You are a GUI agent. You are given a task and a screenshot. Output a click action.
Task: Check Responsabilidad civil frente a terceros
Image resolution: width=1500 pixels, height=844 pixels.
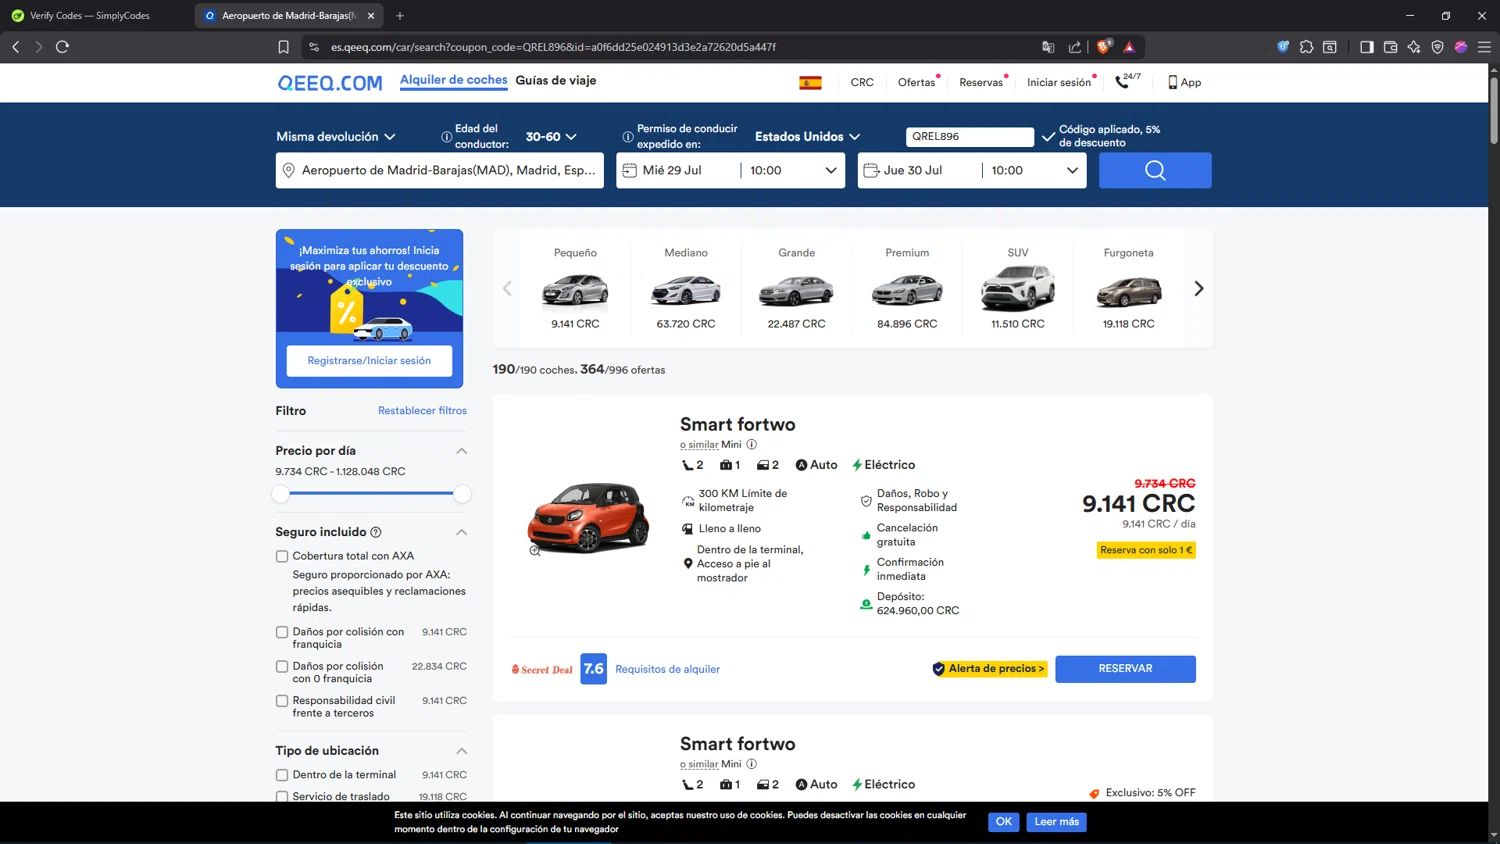tap(282, 701)
